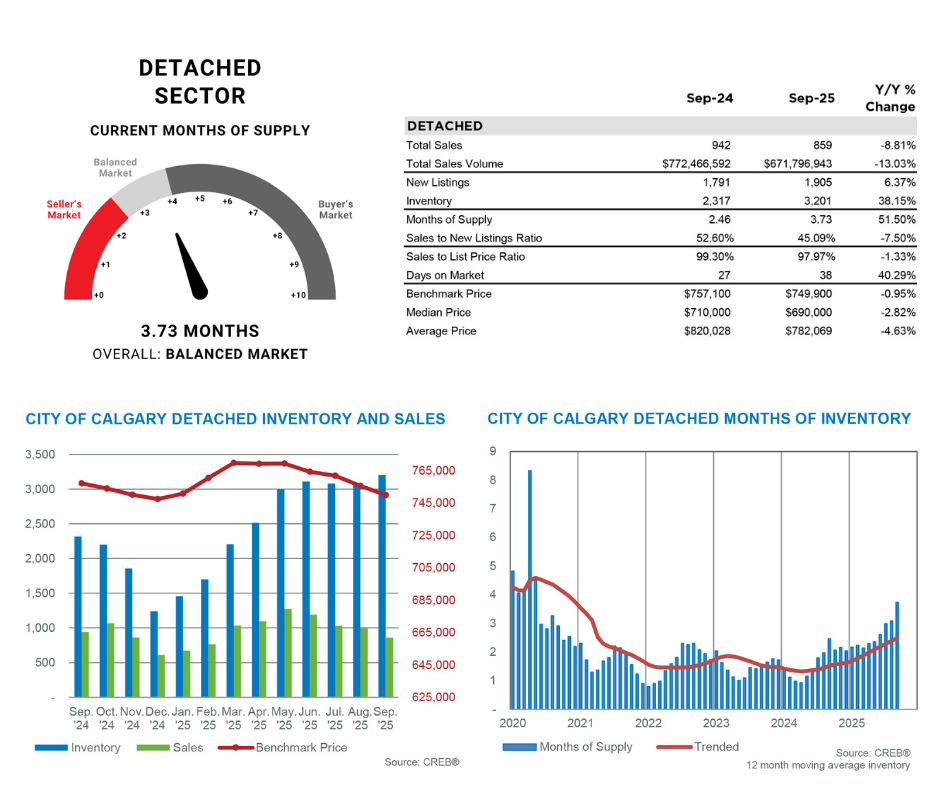
Task: Select the blue Inventory legend swatch
Action: (x=51, y=747)
